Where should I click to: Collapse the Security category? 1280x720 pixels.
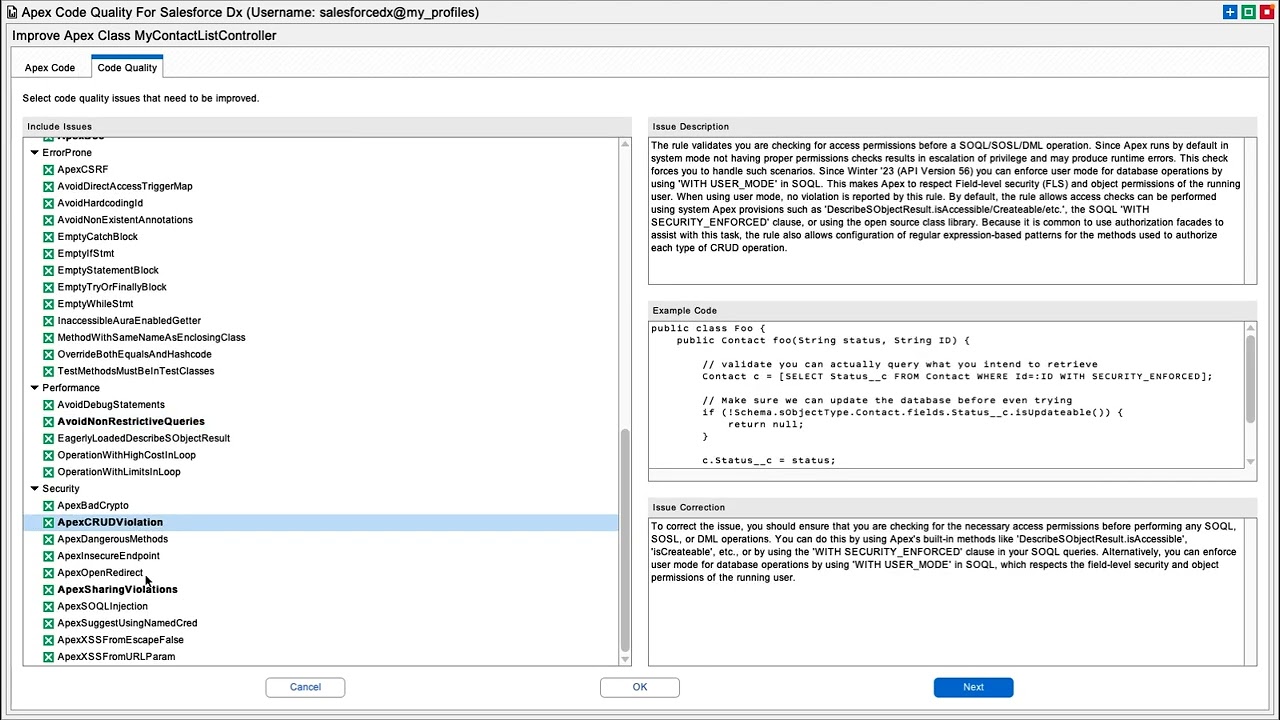click(34, 489)
